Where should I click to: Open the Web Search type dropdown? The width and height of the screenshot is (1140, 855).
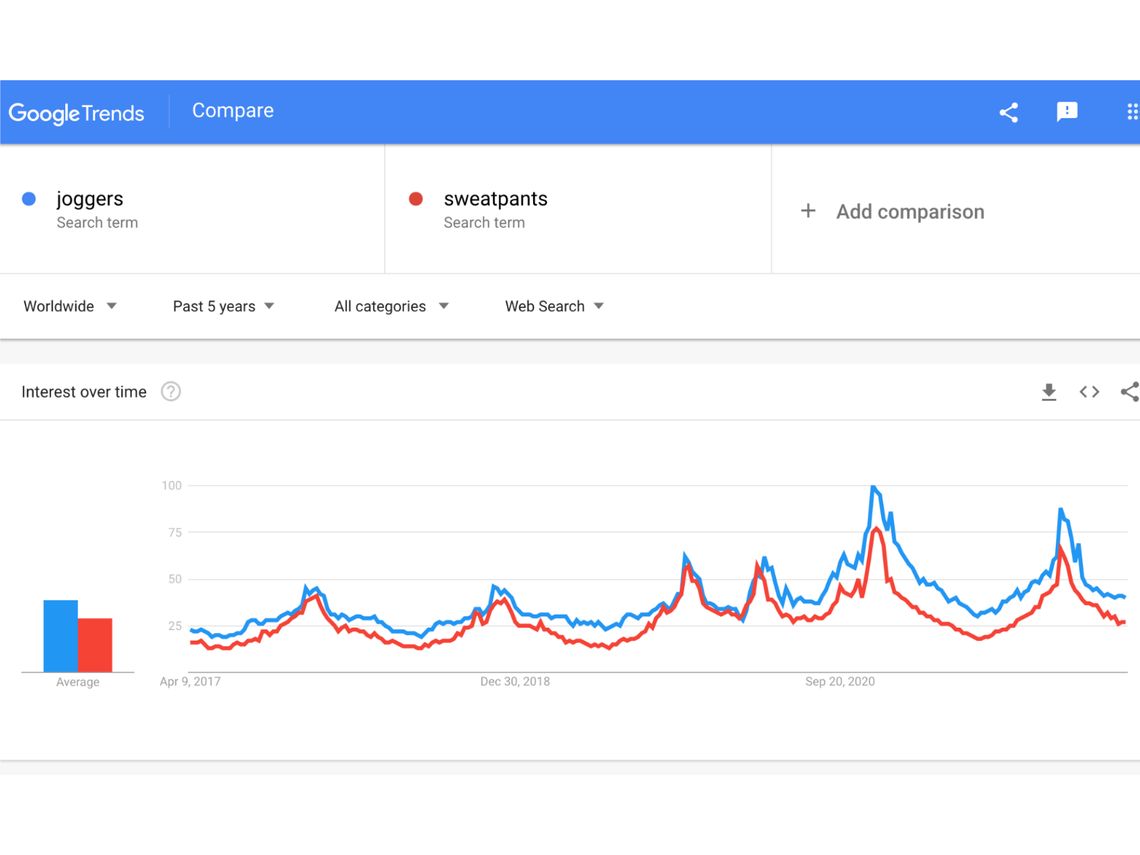pyautogui.click(x=554, y=306)
